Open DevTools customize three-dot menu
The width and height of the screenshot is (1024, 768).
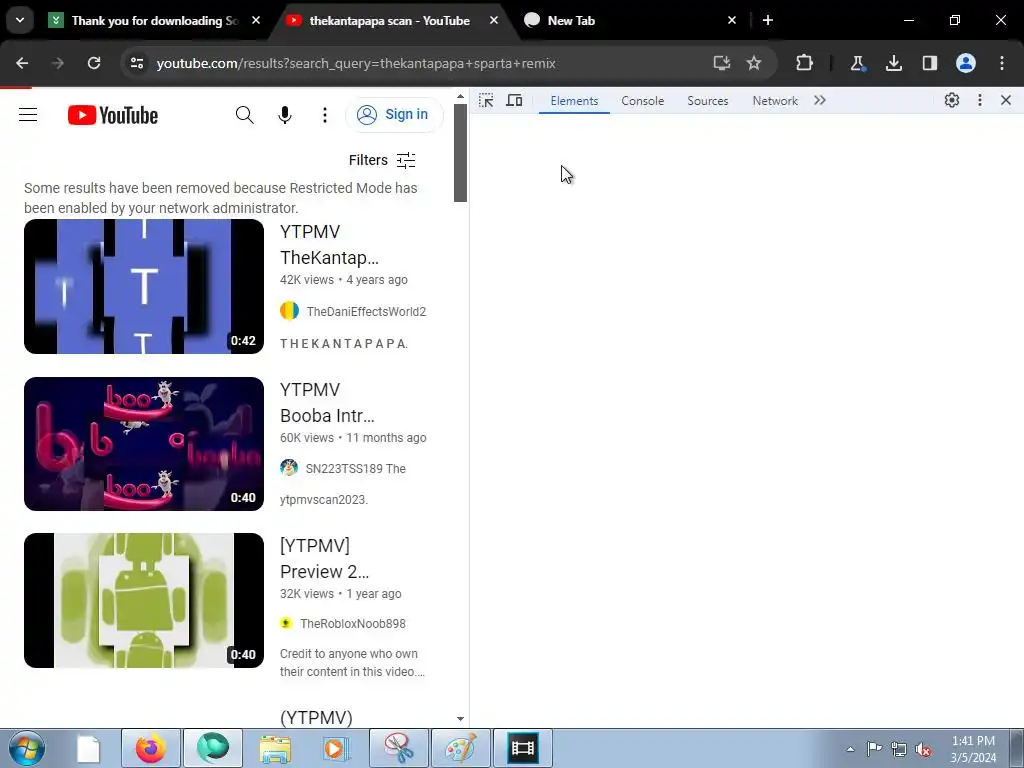click(980, 101)
